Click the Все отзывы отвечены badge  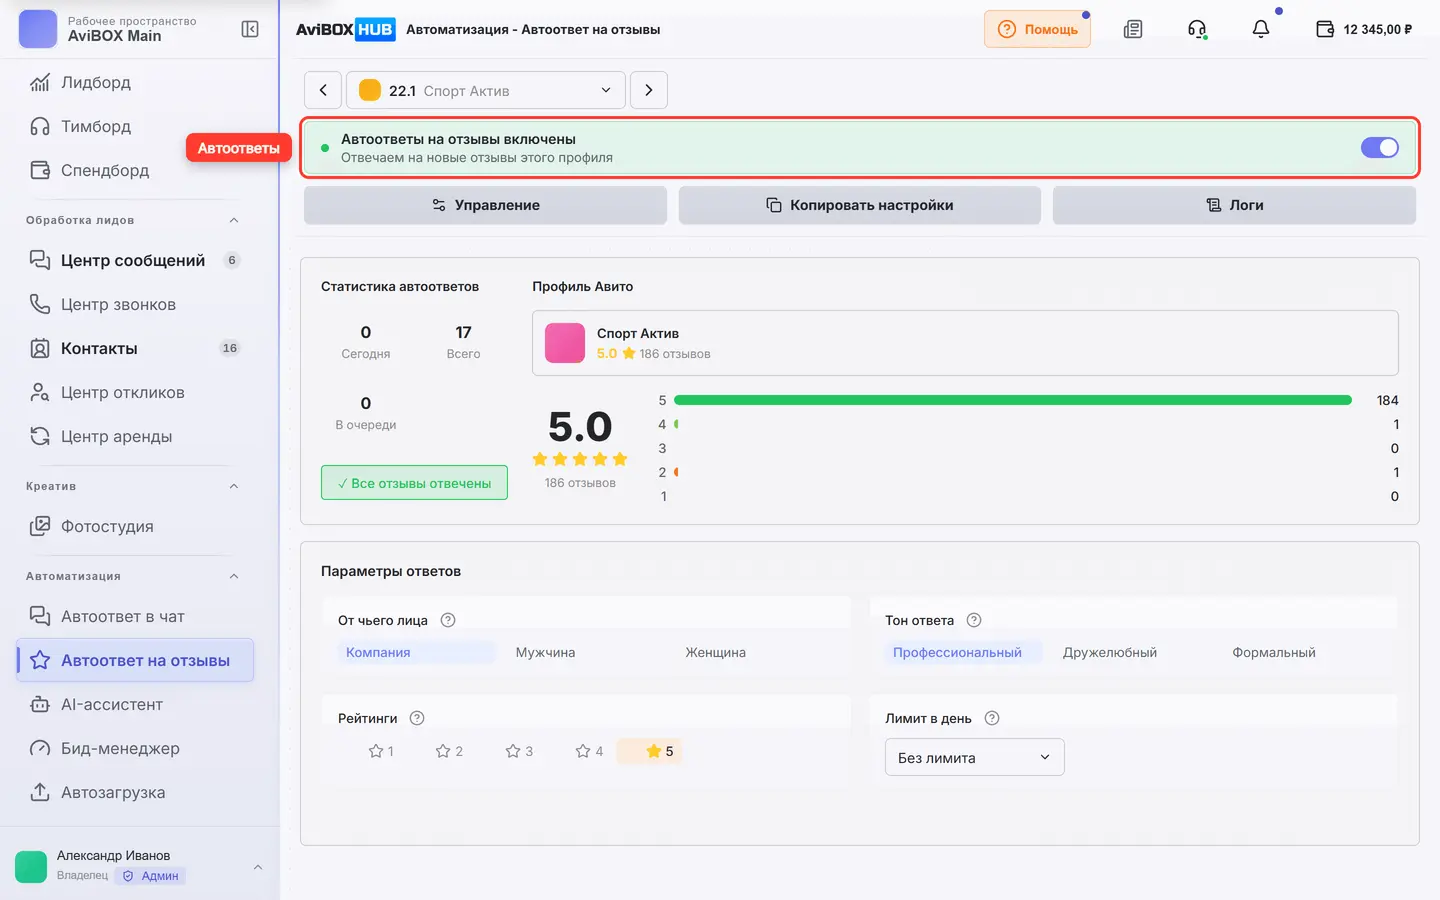coord(414,483)
